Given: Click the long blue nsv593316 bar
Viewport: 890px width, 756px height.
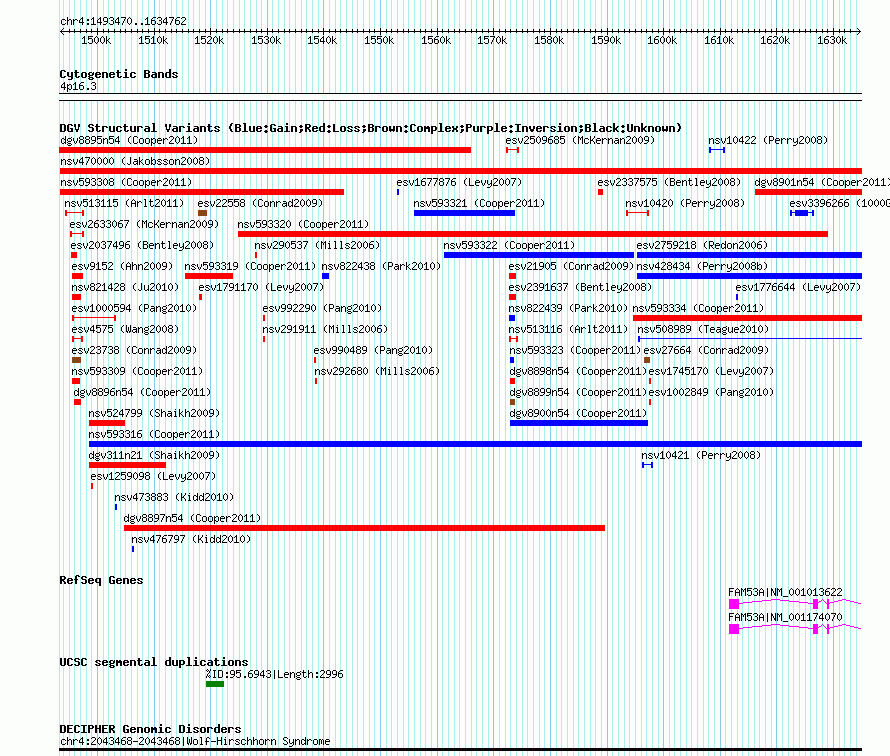Looking at the screenshot, I should pyautogui.click(x=475, y=444).
